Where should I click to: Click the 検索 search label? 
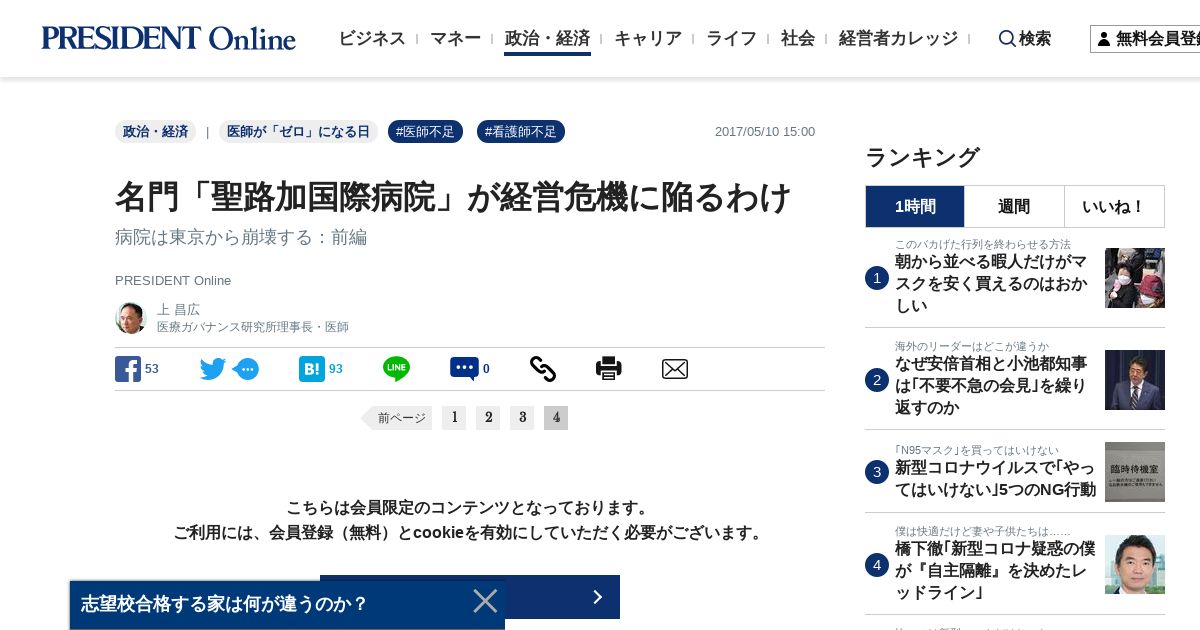pos(1035,38)
